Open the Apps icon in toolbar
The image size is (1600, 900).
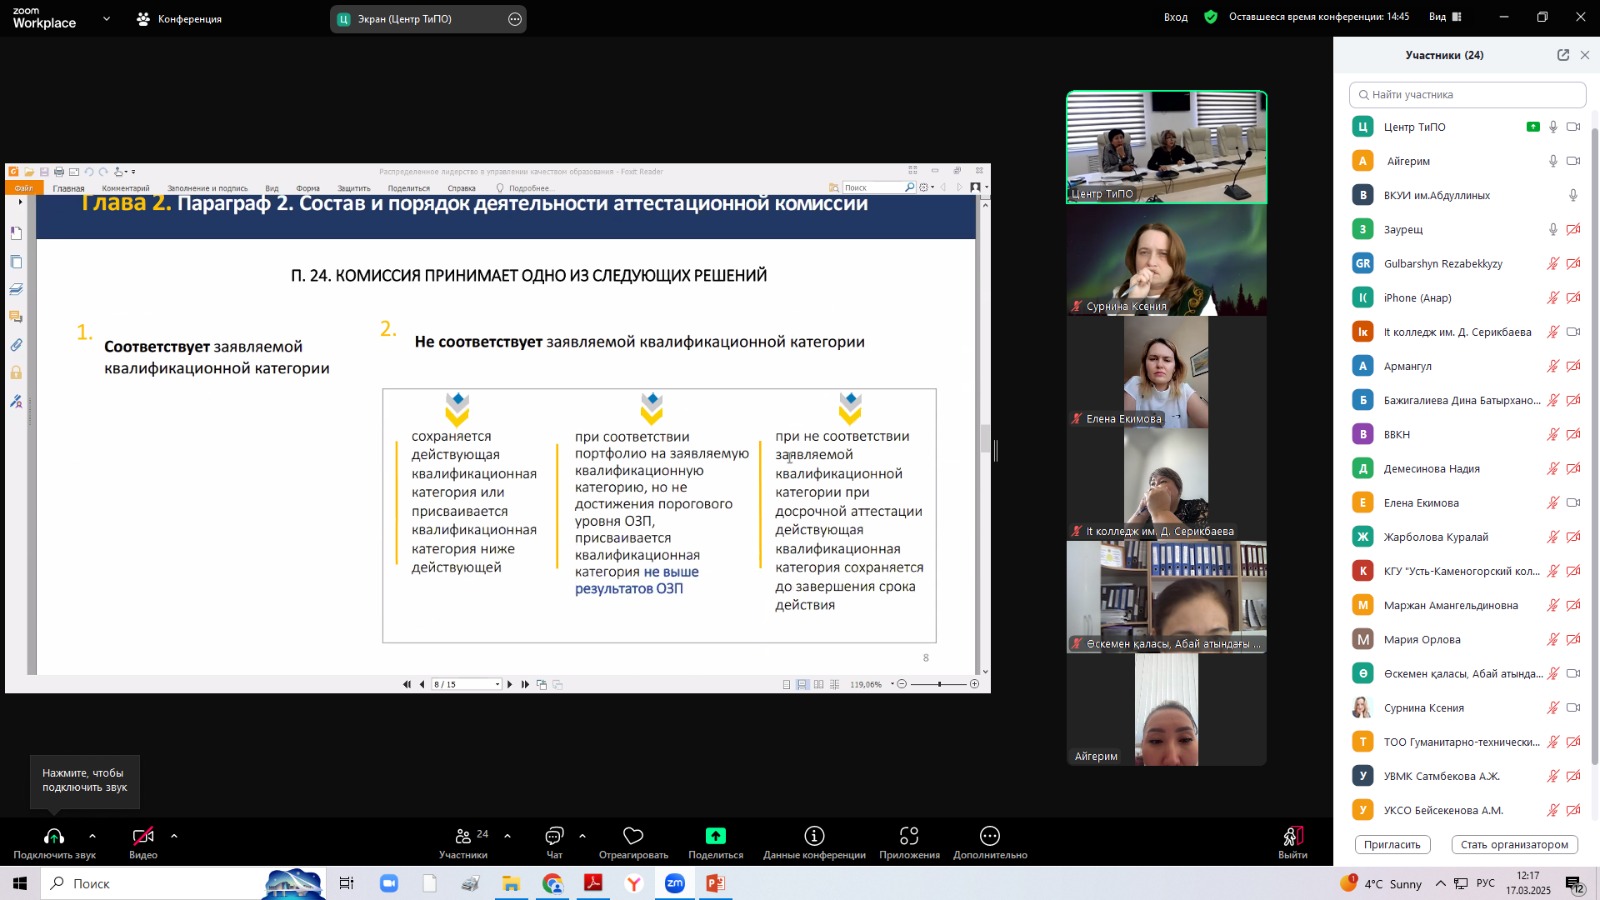[909, 836]
